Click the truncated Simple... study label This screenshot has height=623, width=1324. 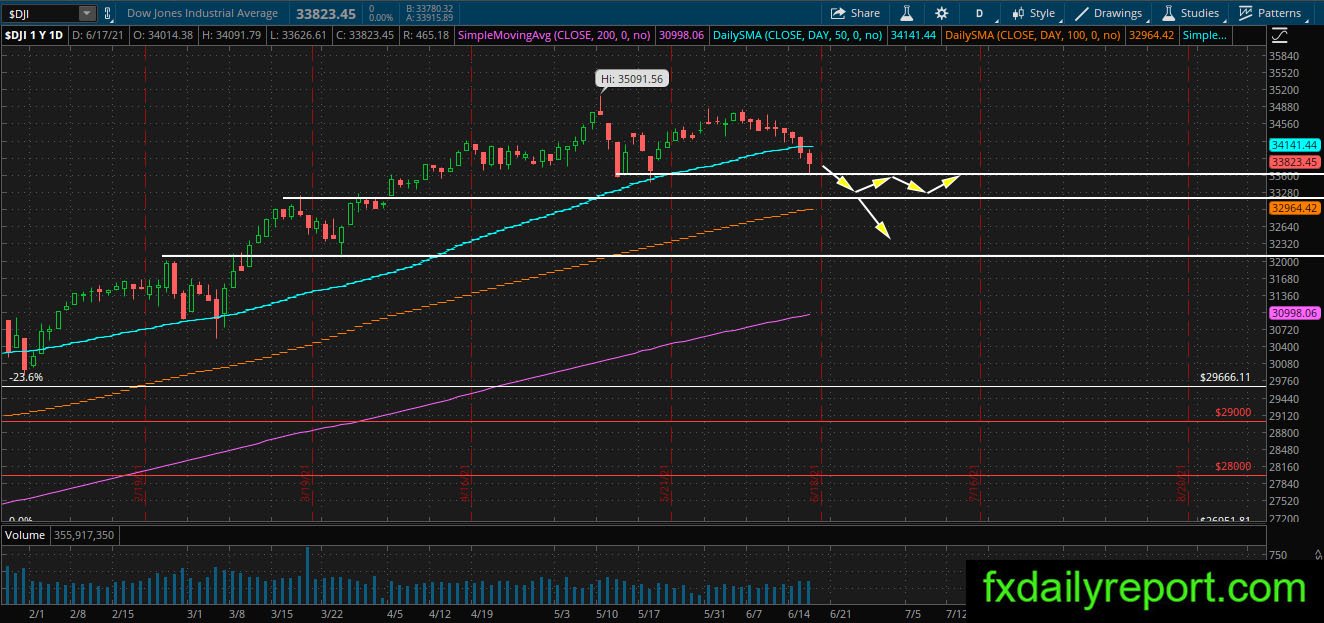tap(1203, 35)
